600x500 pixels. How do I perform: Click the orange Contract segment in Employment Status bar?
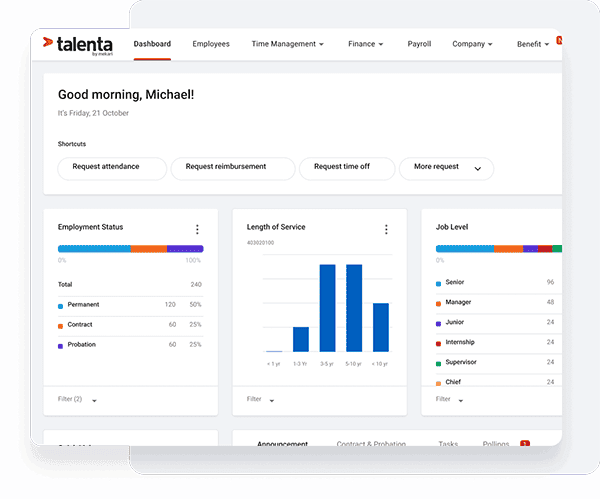(149, 249)
